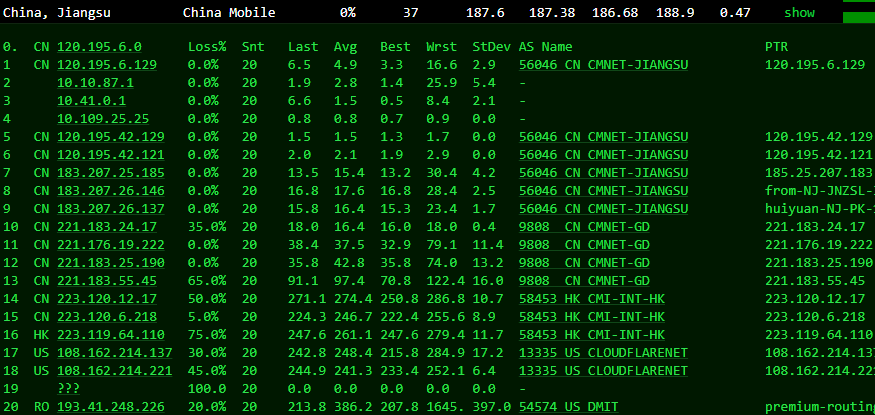Open hop 17 IP link 108.162.214.137

click(x=114, y=353)
